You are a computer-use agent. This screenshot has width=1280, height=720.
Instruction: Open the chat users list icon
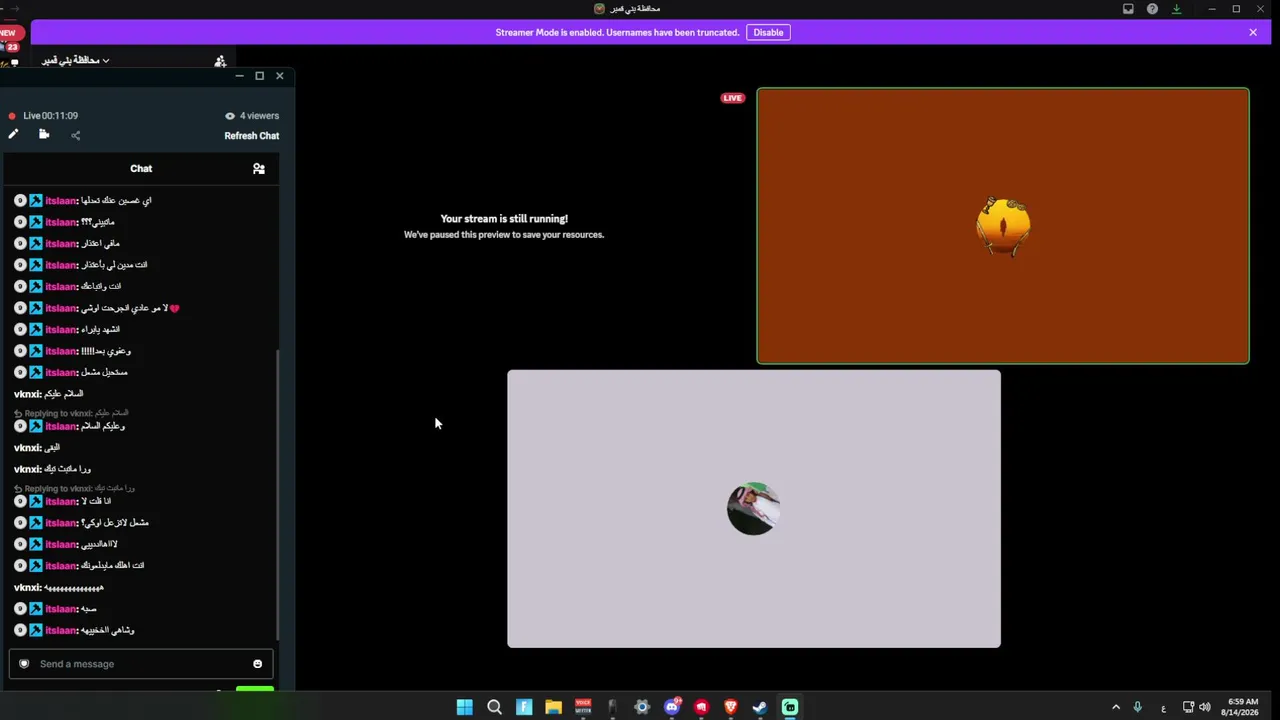(258, 169)
